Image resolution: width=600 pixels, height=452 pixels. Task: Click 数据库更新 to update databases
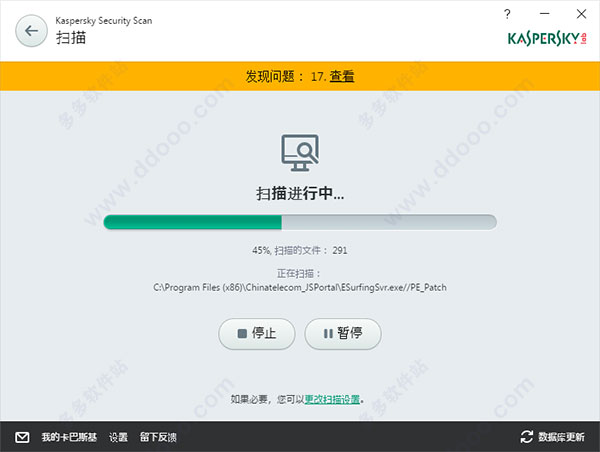(561, 437)
